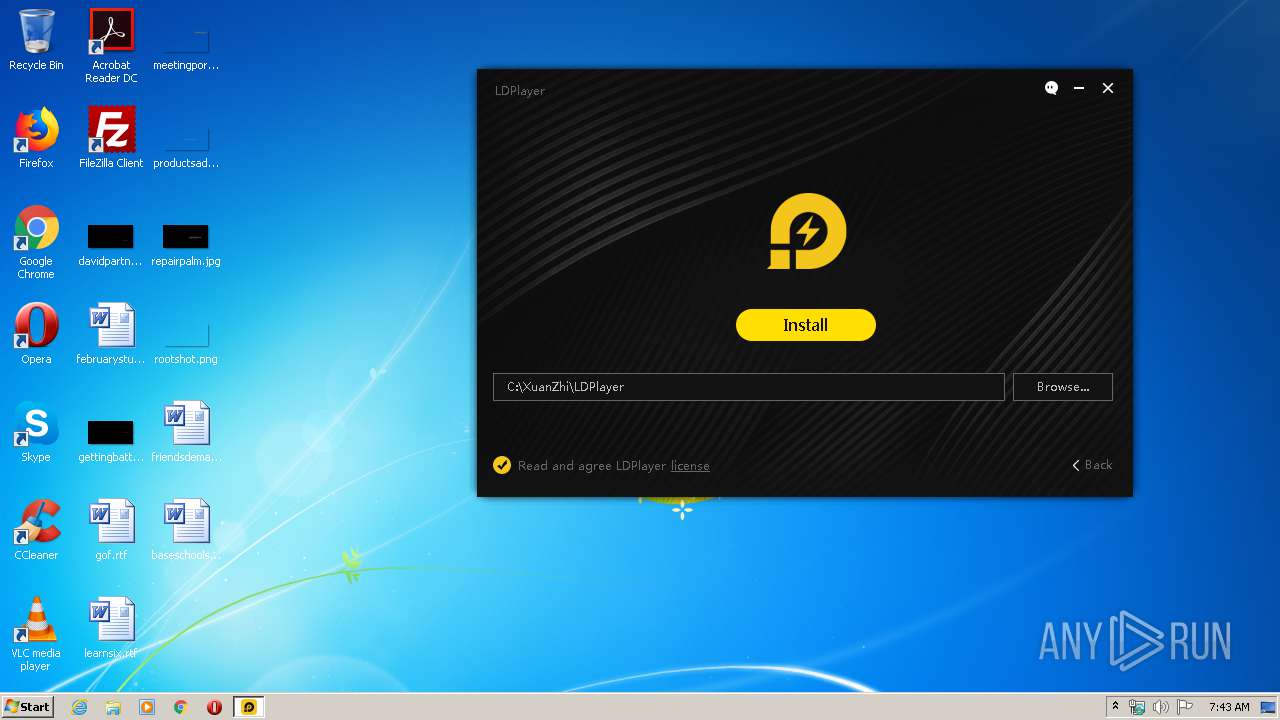Select the CCleaner desktop shortcut
This screenshot has width=1280, height=720.
click(36, 530)
